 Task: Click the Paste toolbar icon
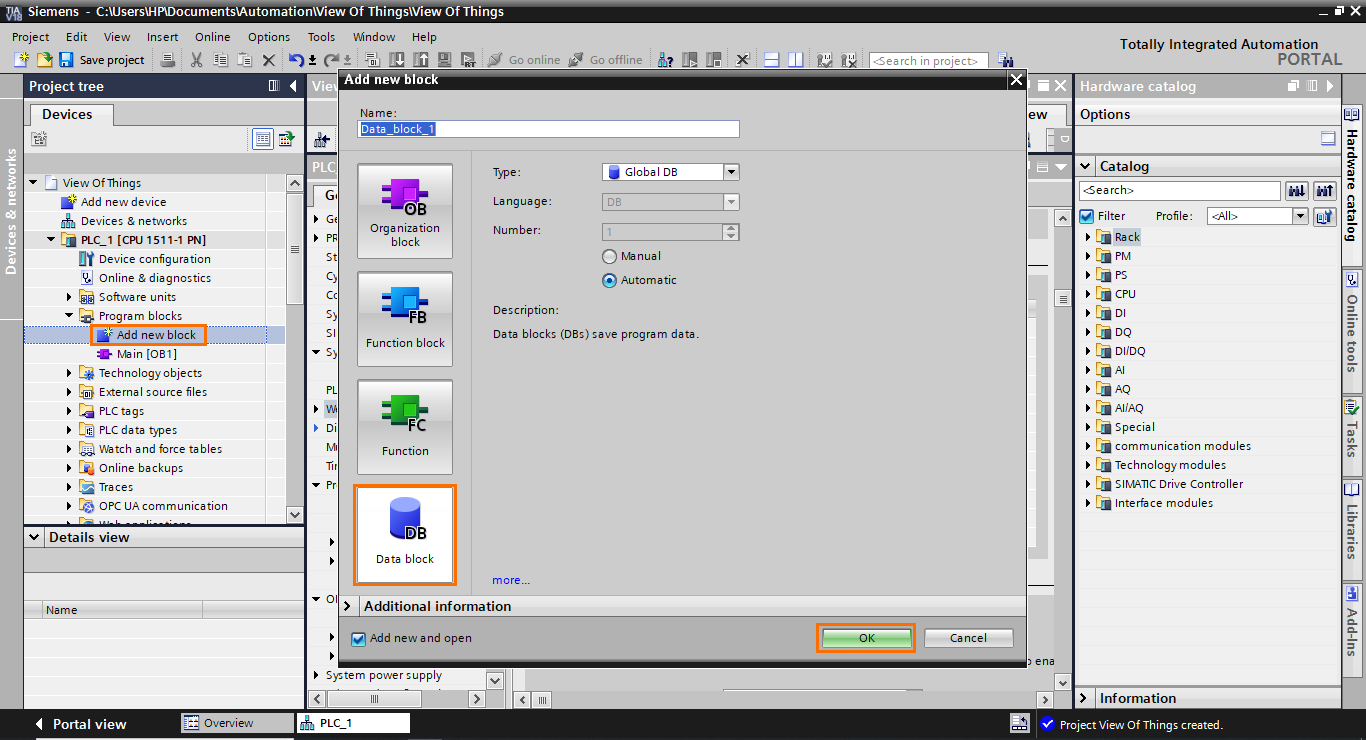[244, 60]
